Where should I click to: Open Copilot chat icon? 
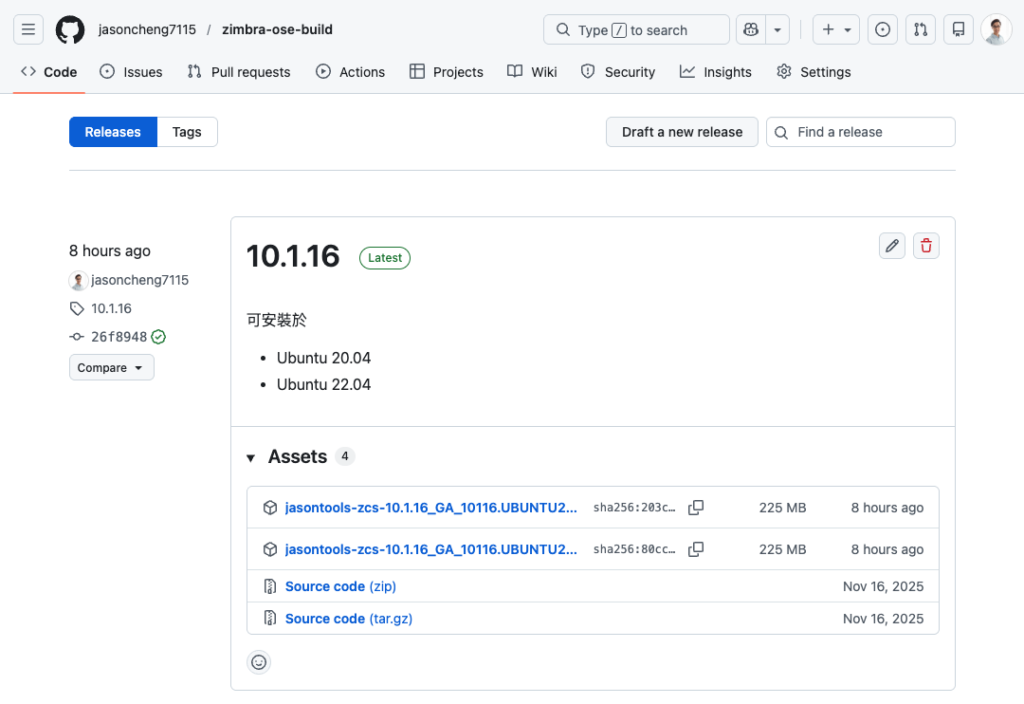(751, 29)
